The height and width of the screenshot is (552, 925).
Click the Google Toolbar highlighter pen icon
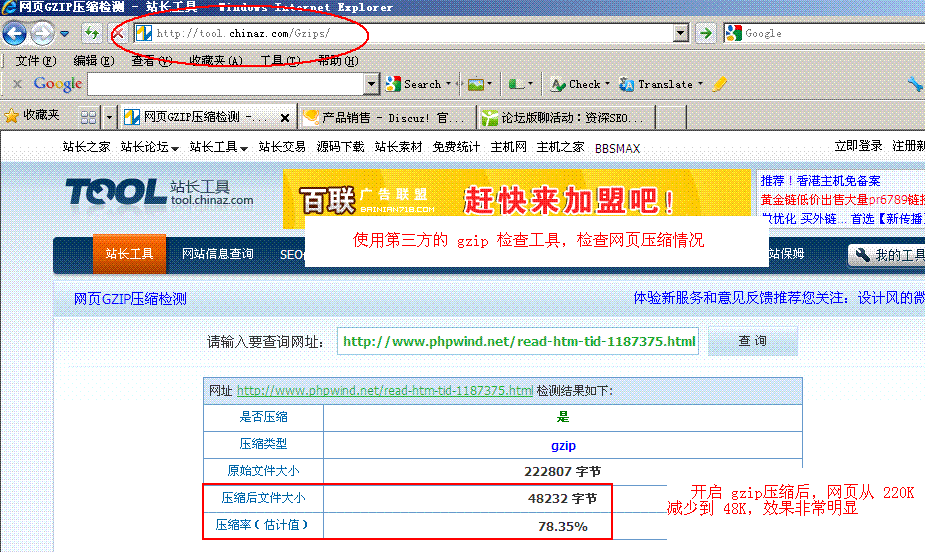pos(719,84)
